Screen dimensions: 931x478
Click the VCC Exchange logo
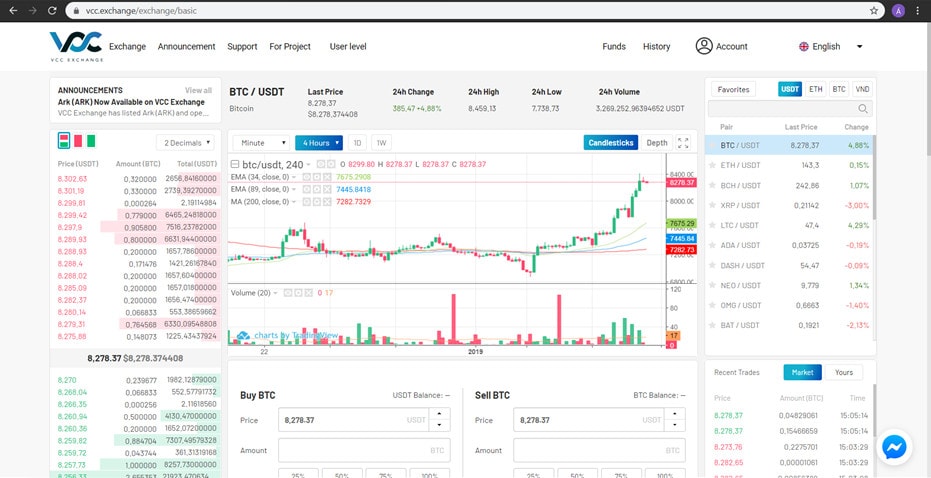coord(76,46)
